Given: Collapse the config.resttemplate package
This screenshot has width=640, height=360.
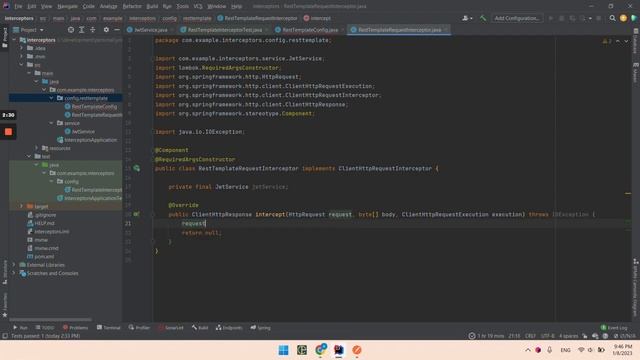Looking at the screenshot, I should 51,98.
